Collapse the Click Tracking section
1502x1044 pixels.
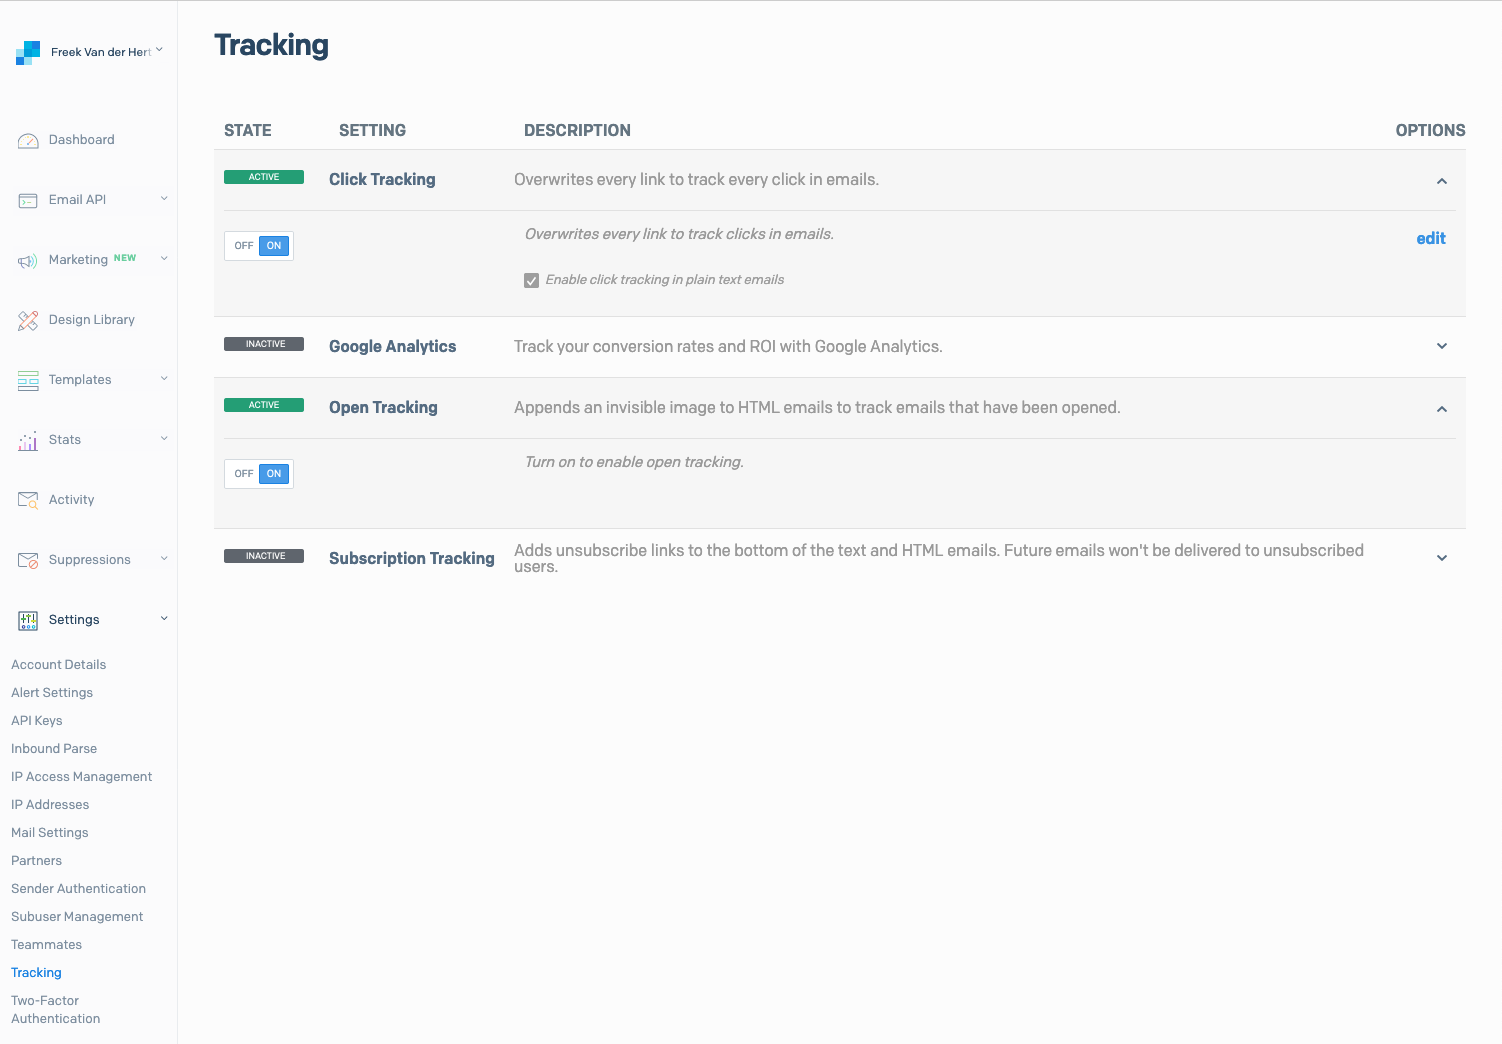click(1442, 181)
